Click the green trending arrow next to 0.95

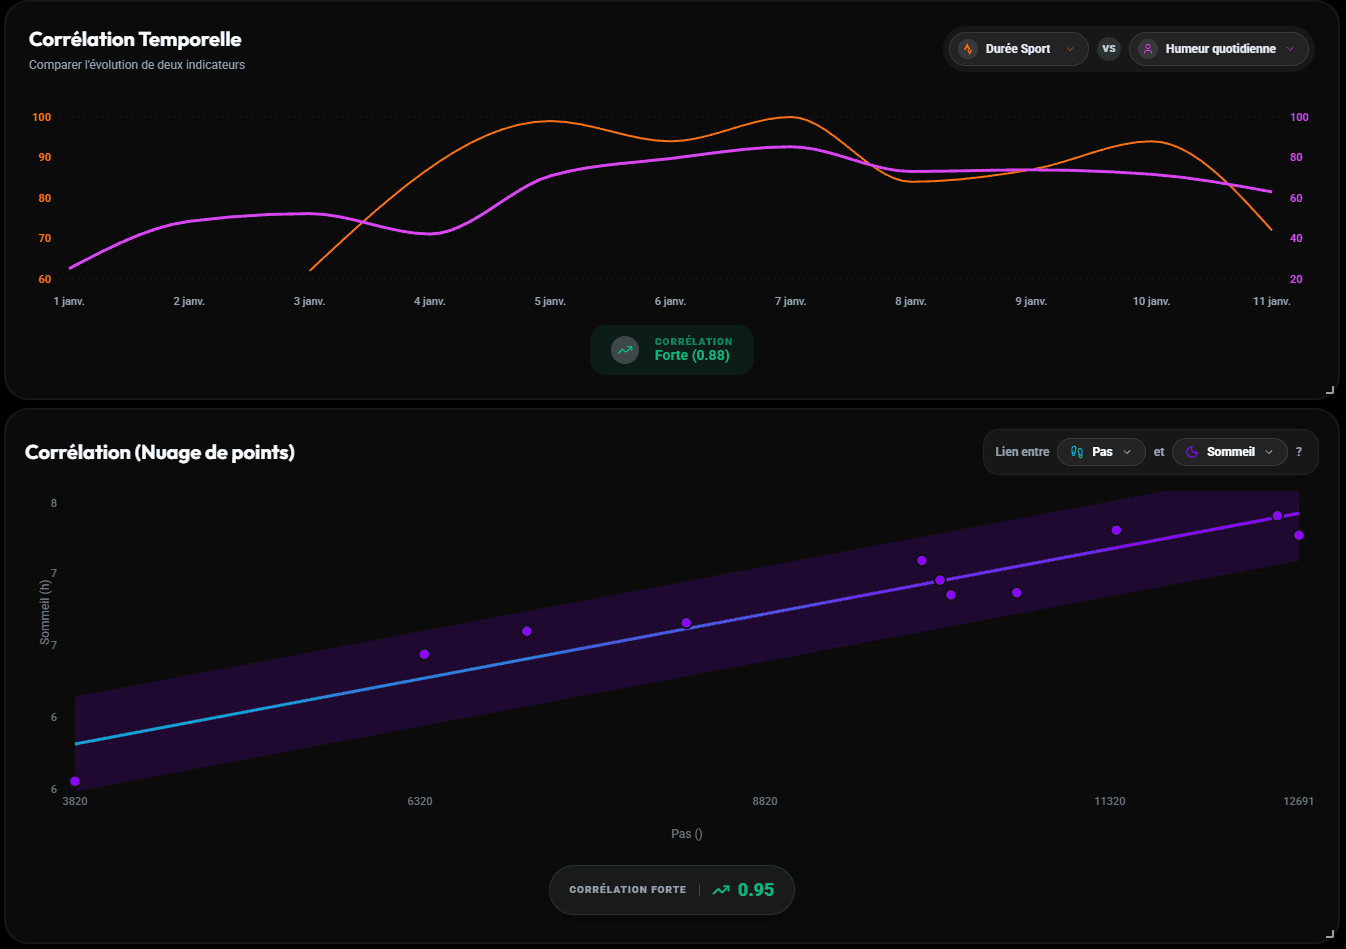721,890
